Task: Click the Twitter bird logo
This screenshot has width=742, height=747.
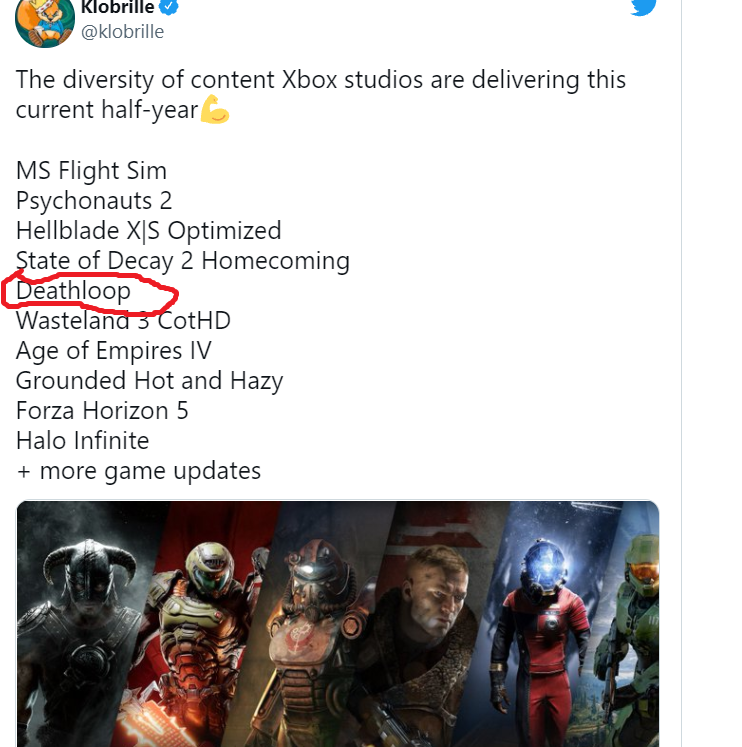Action: [x=643, y=7]
